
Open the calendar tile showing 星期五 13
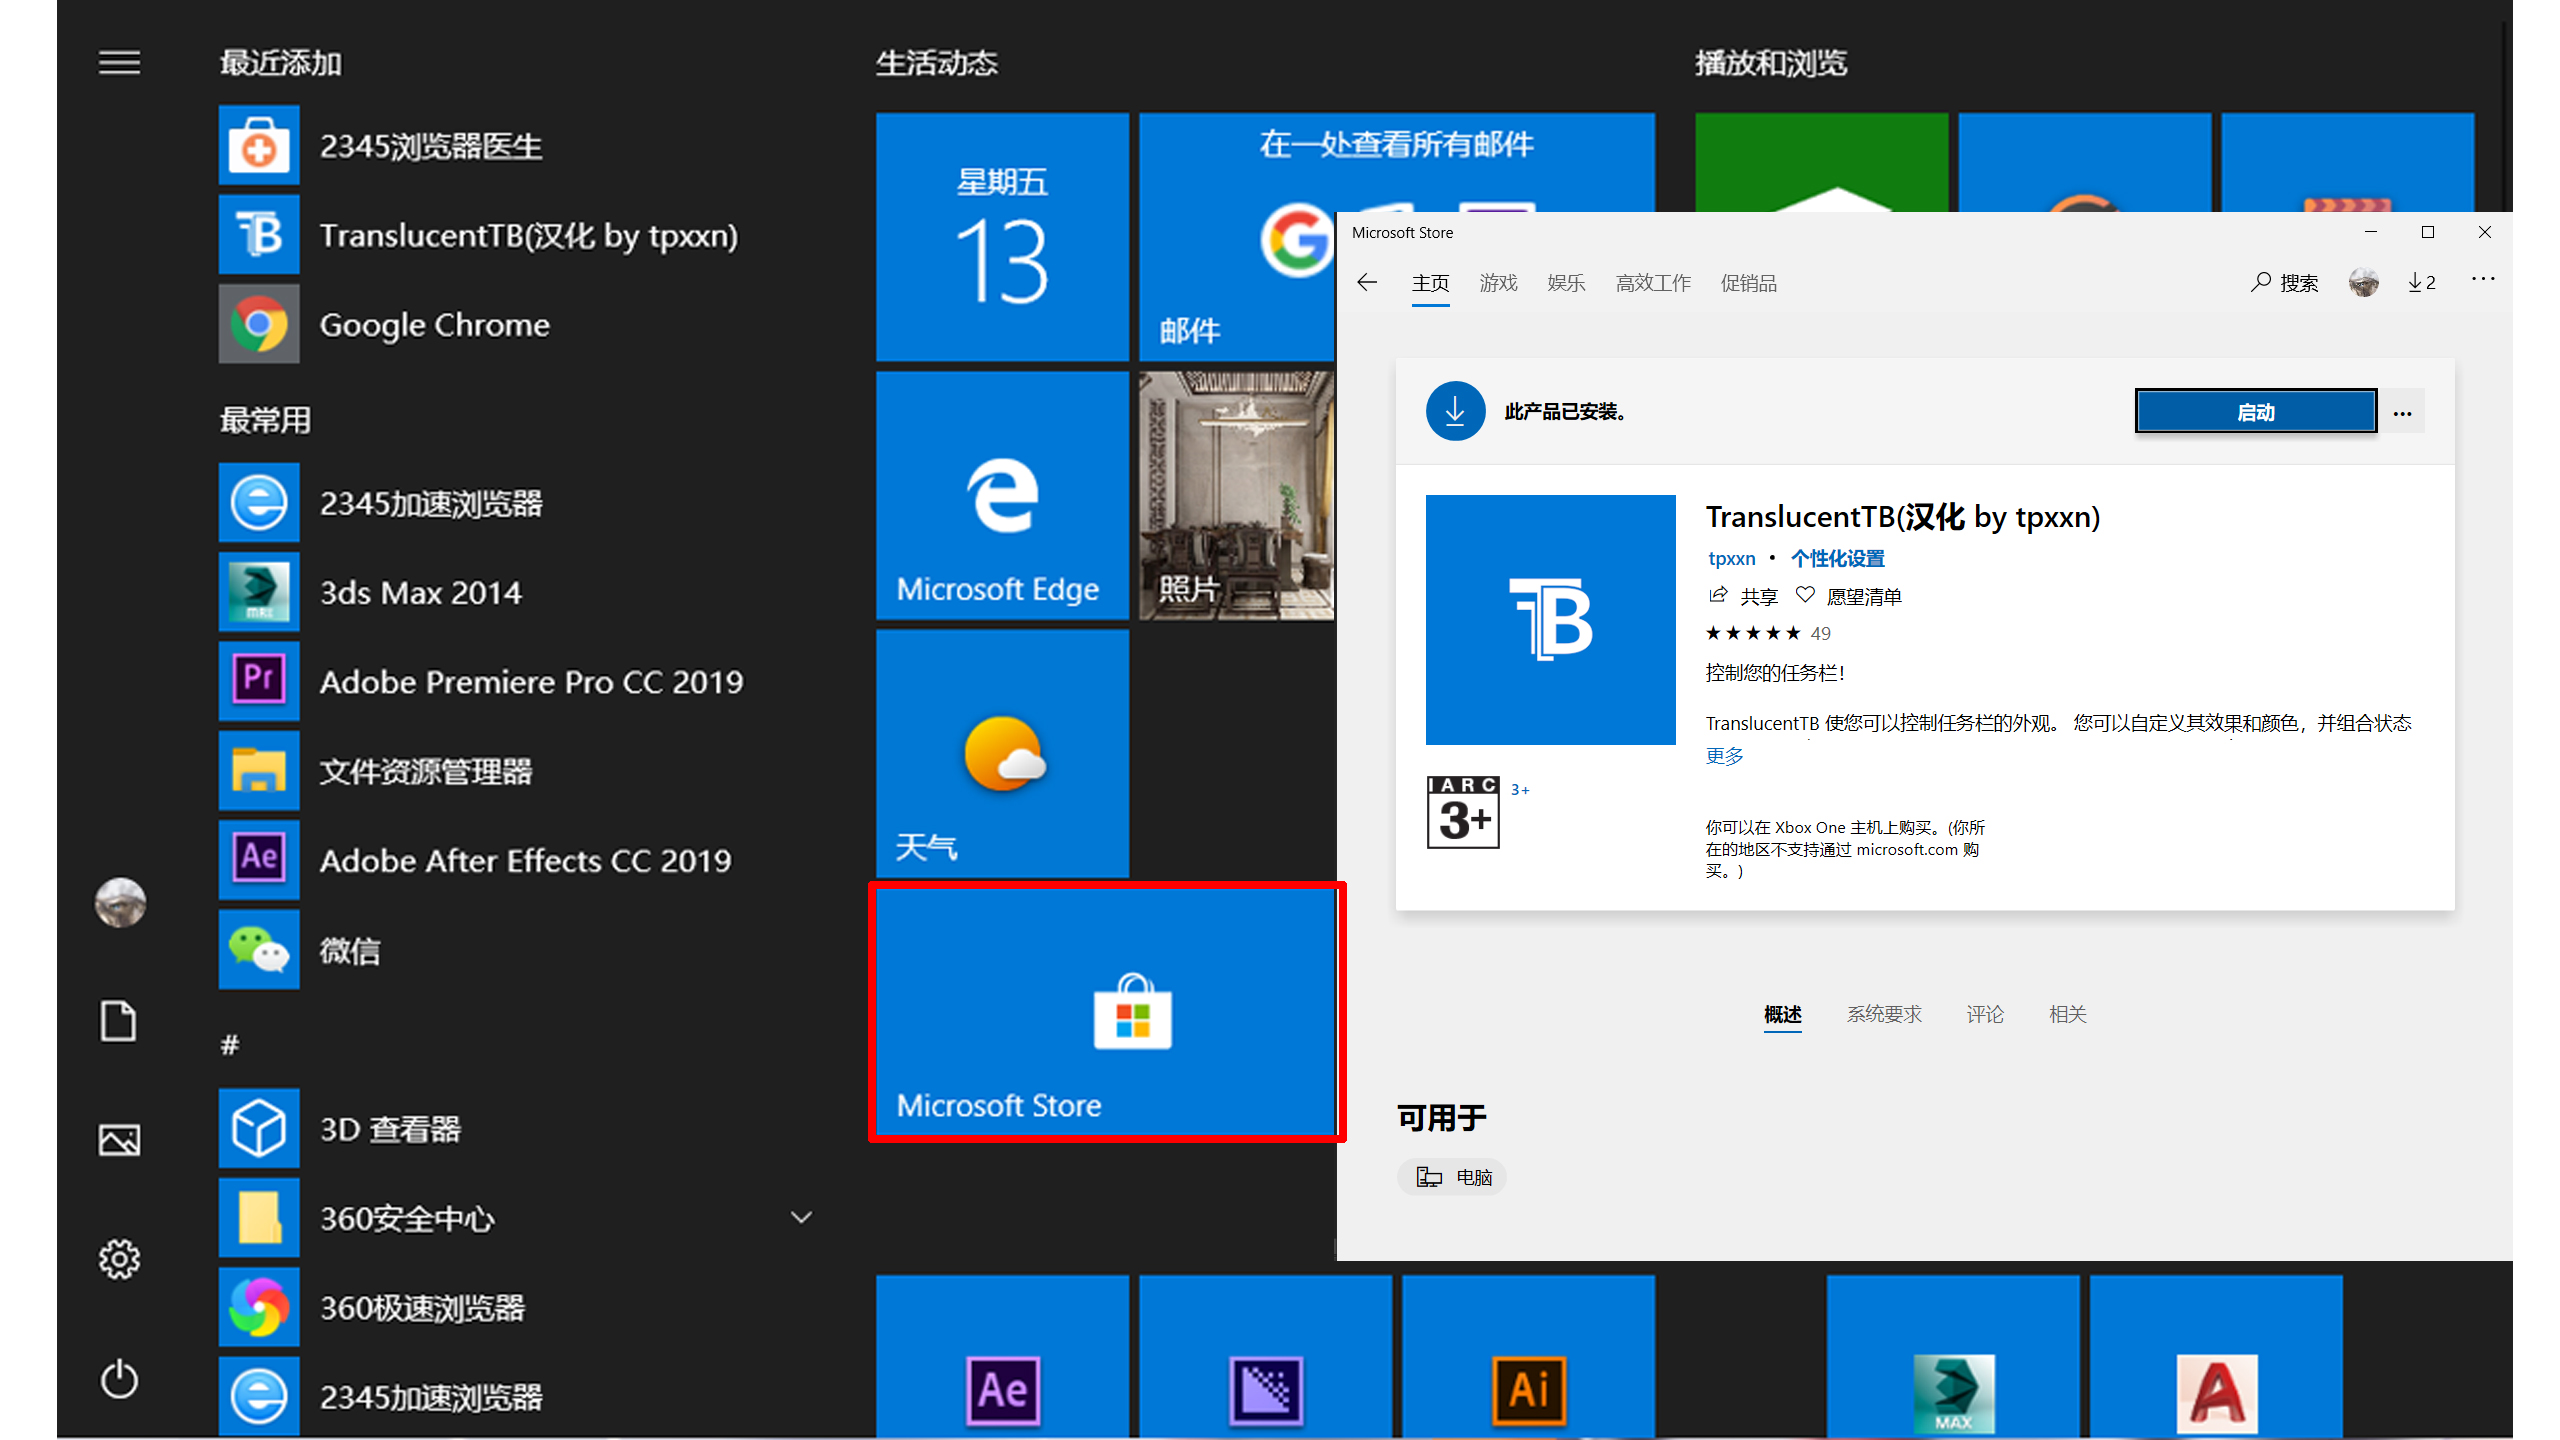pos(1002,237)
